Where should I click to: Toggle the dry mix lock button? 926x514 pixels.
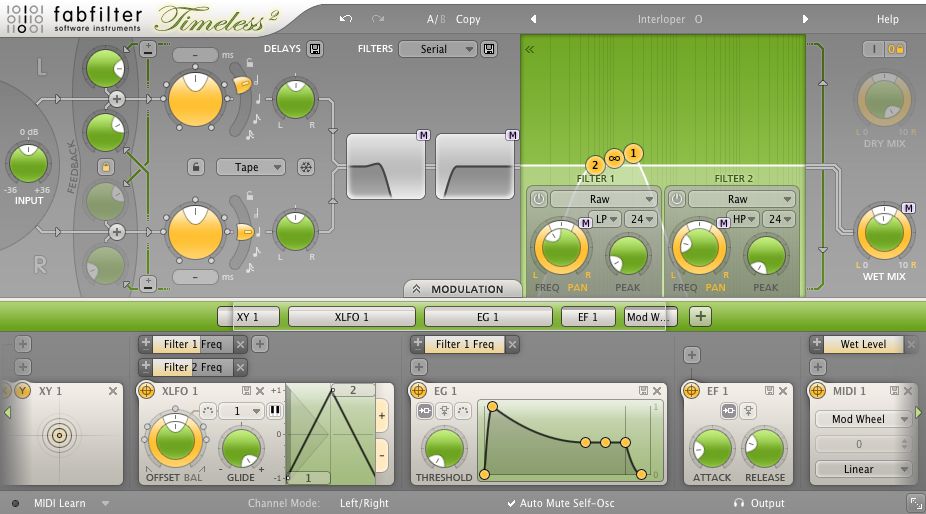(x=896, y=49)
